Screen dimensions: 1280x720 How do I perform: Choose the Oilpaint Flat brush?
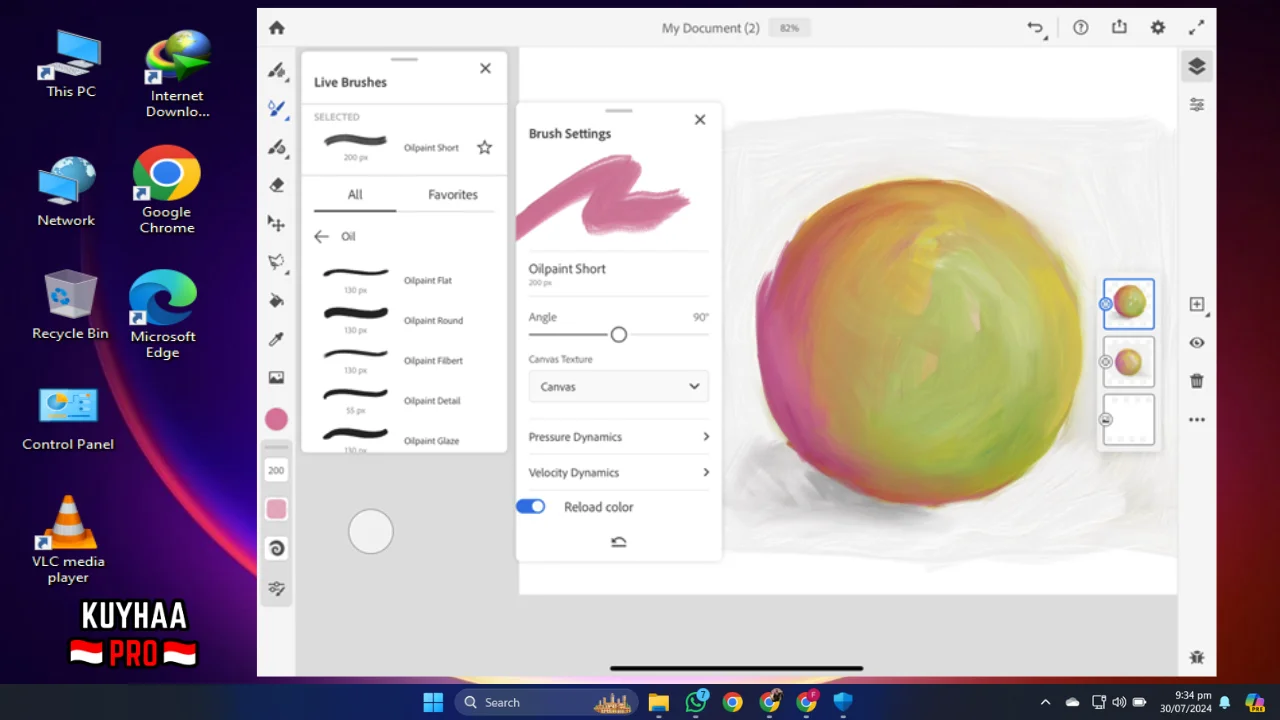(403, 279)
